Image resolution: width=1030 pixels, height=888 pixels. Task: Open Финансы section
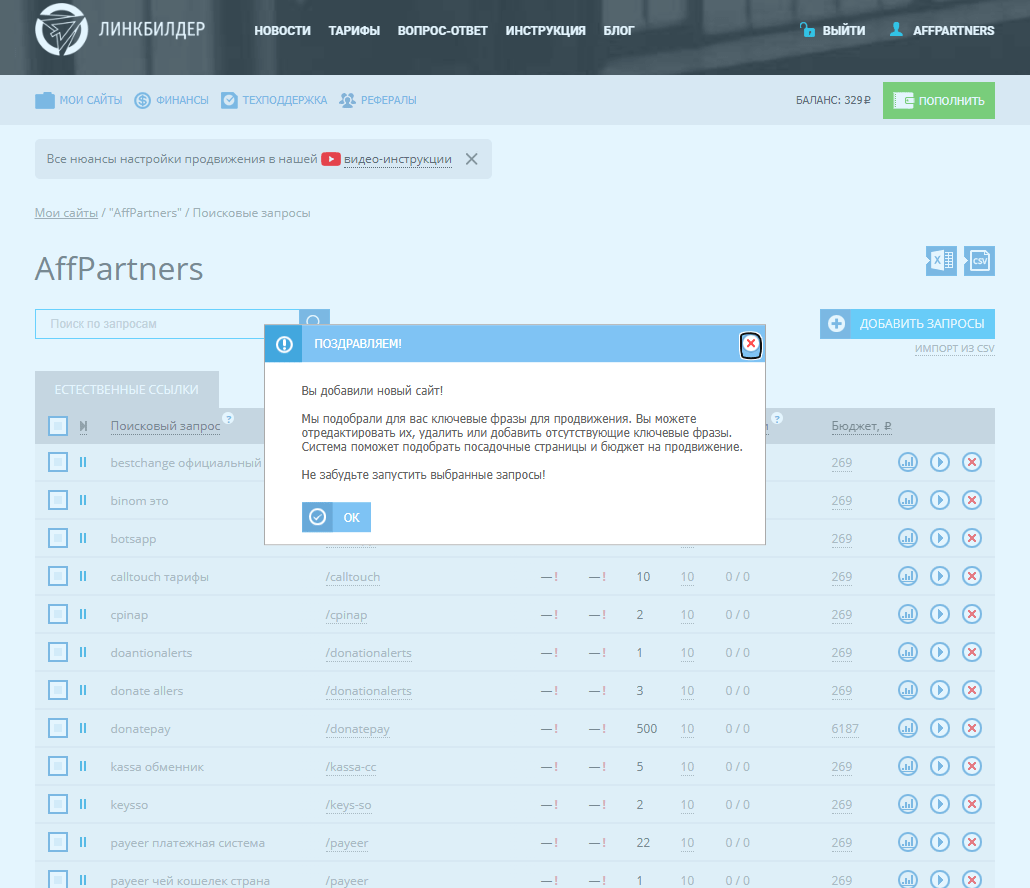point(171,100)
